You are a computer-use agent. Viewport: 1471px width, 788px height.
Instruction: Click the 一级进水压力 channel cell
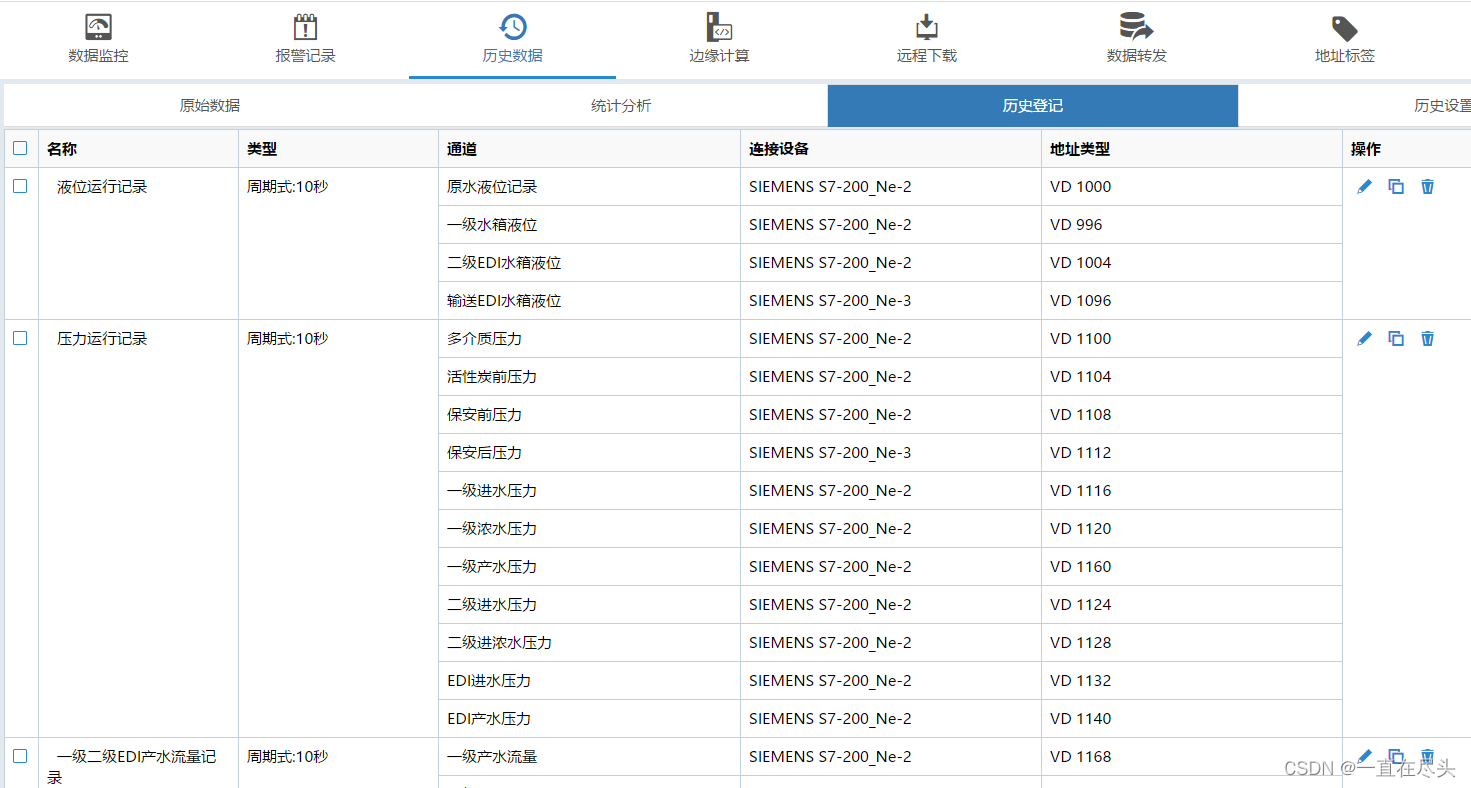tap(589, 491)
